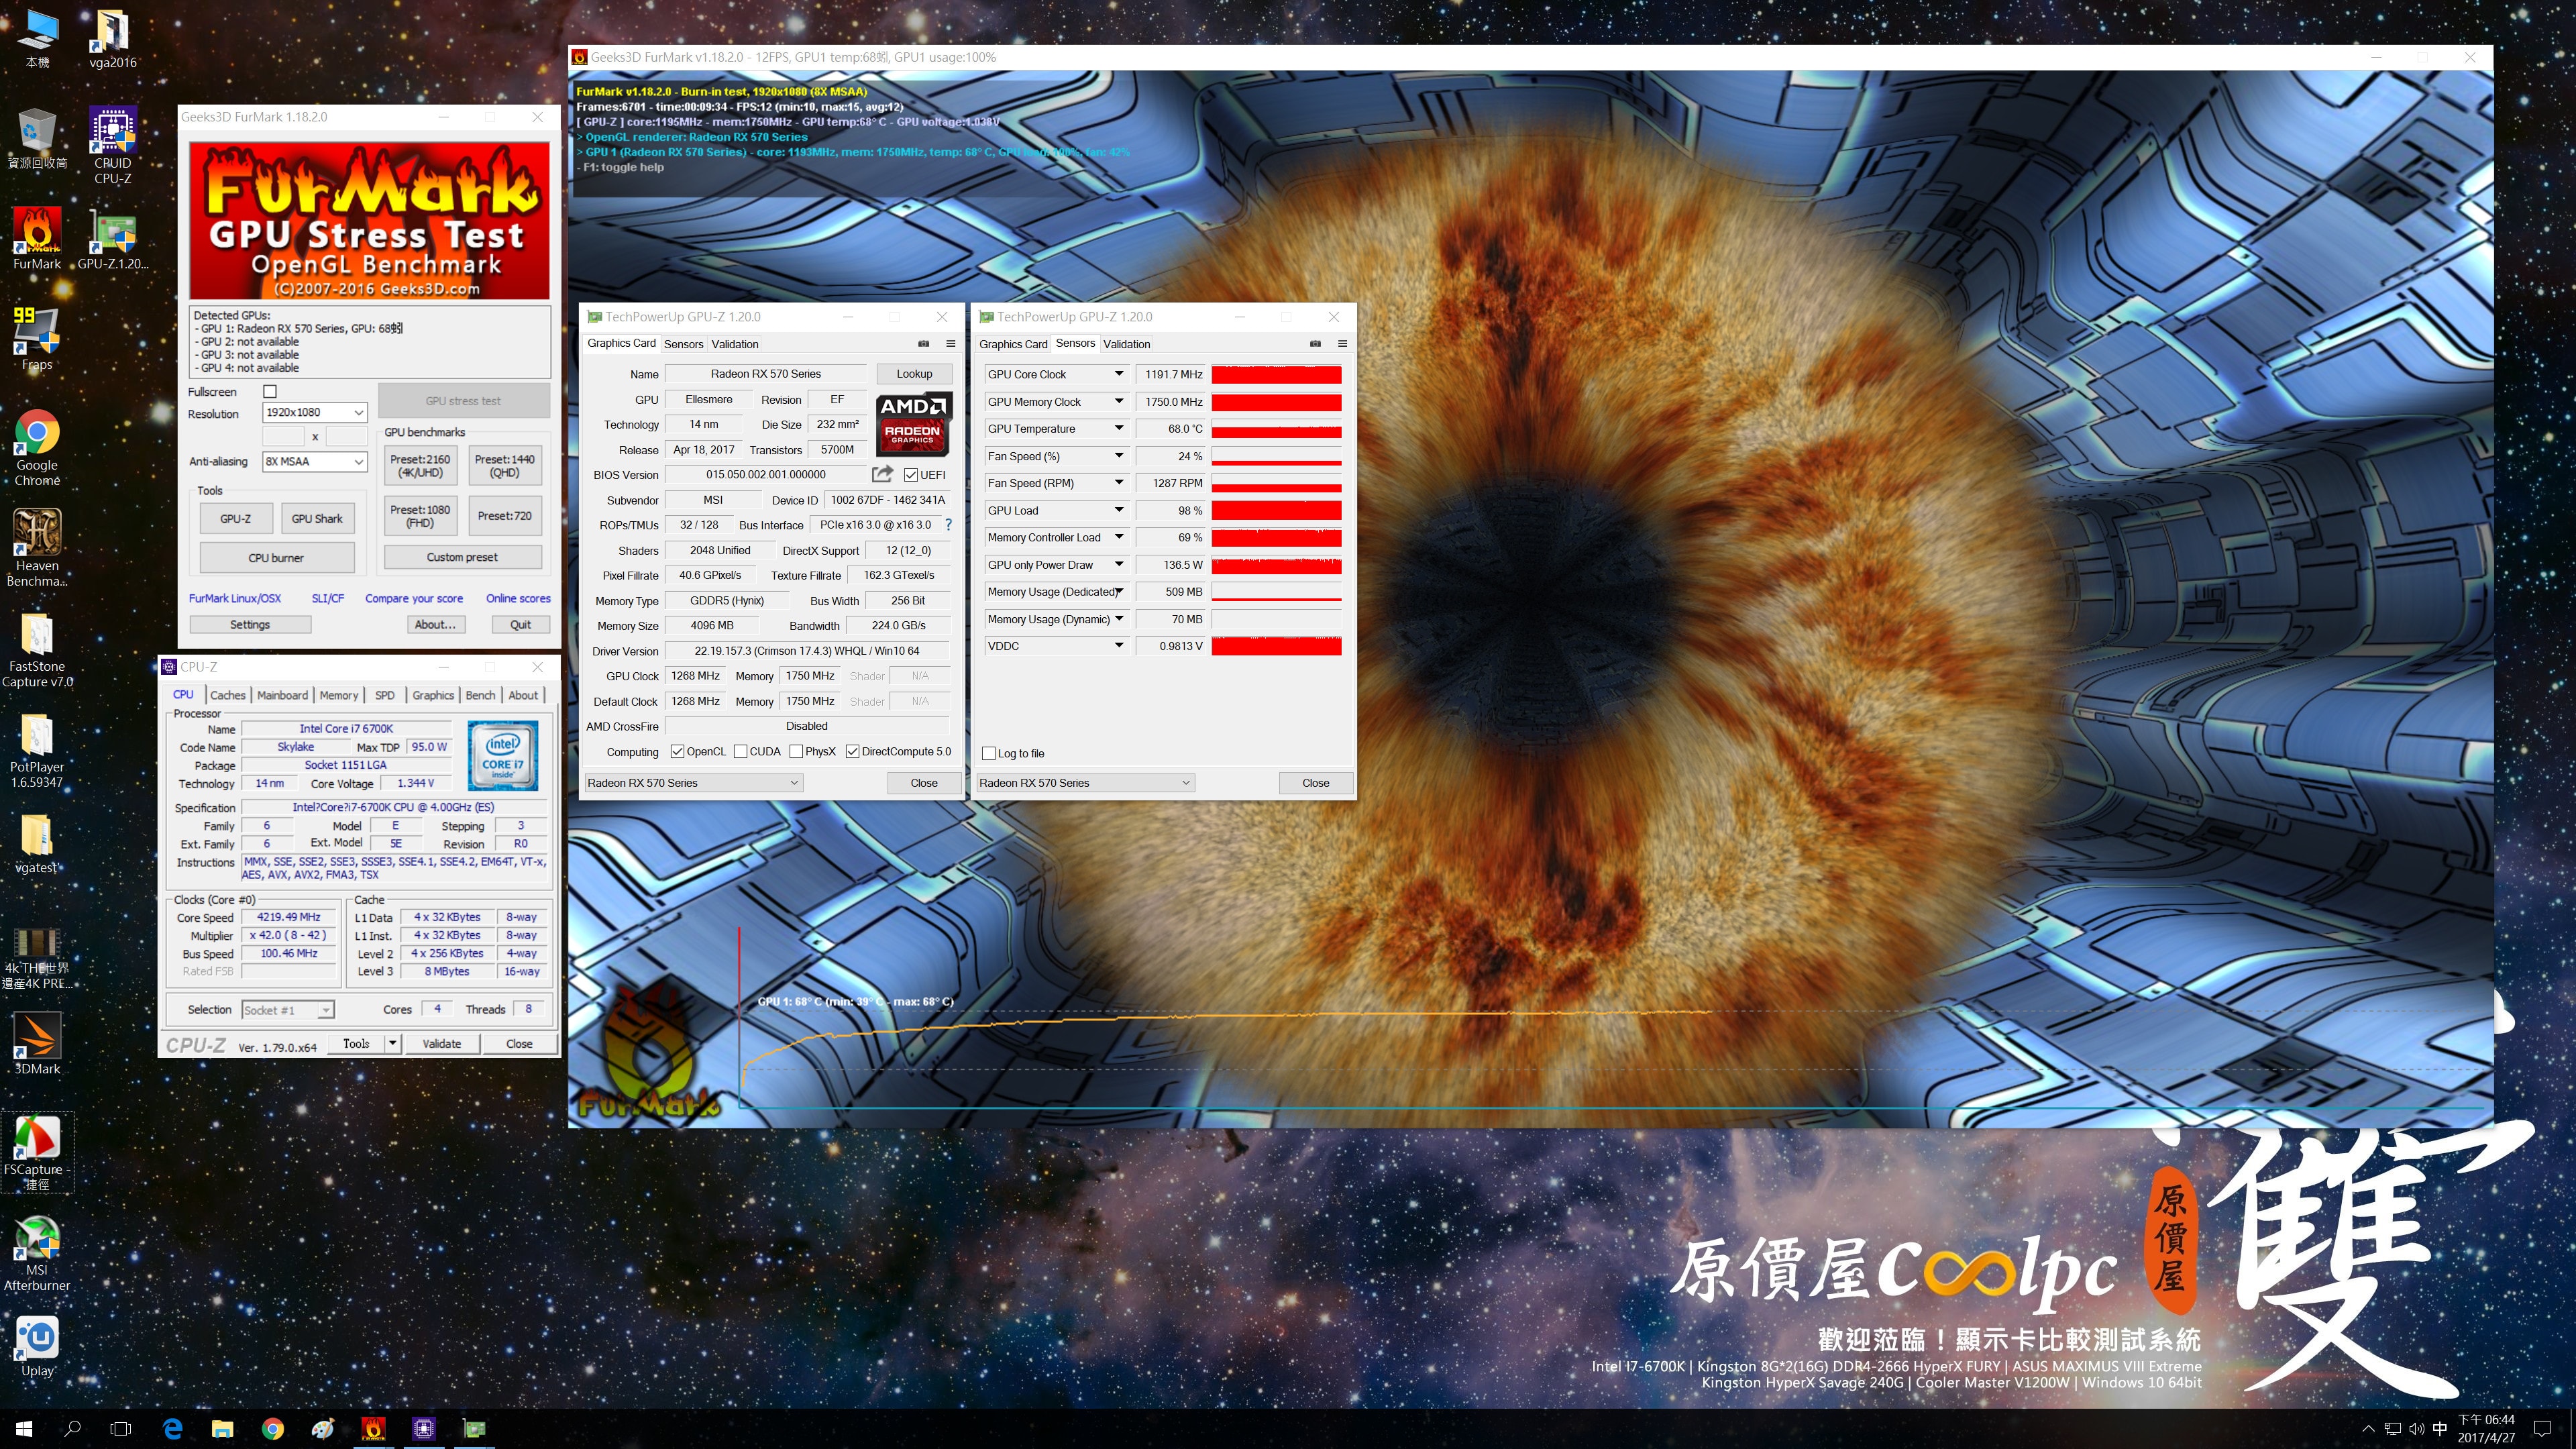Open the Online scores link
2576x1449 pixels.
518,598
